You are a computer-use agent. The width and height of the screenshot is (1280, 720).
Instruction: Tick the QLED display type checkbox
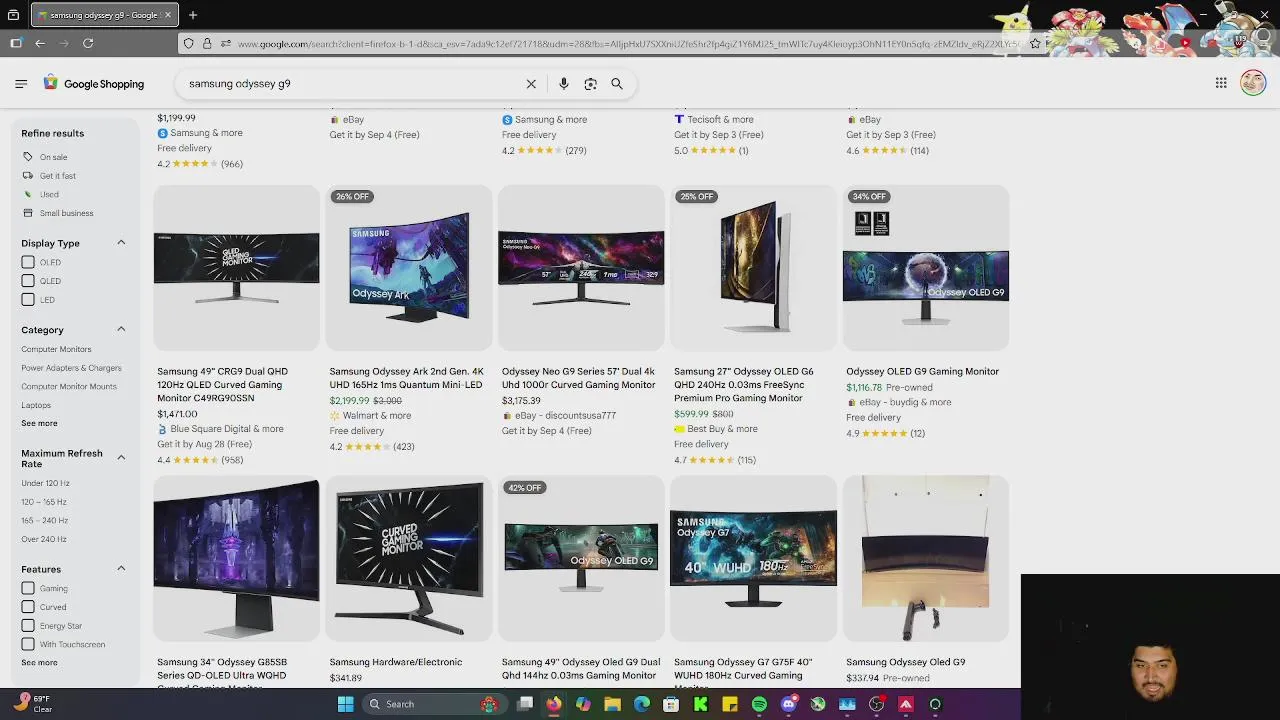point(28,281)
